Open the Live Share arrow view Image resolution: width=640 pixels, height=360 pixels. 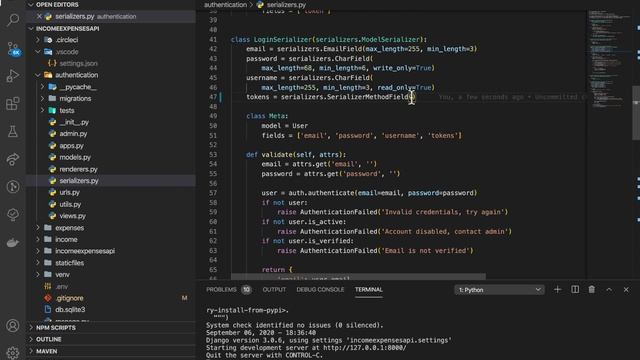(13, 159)
